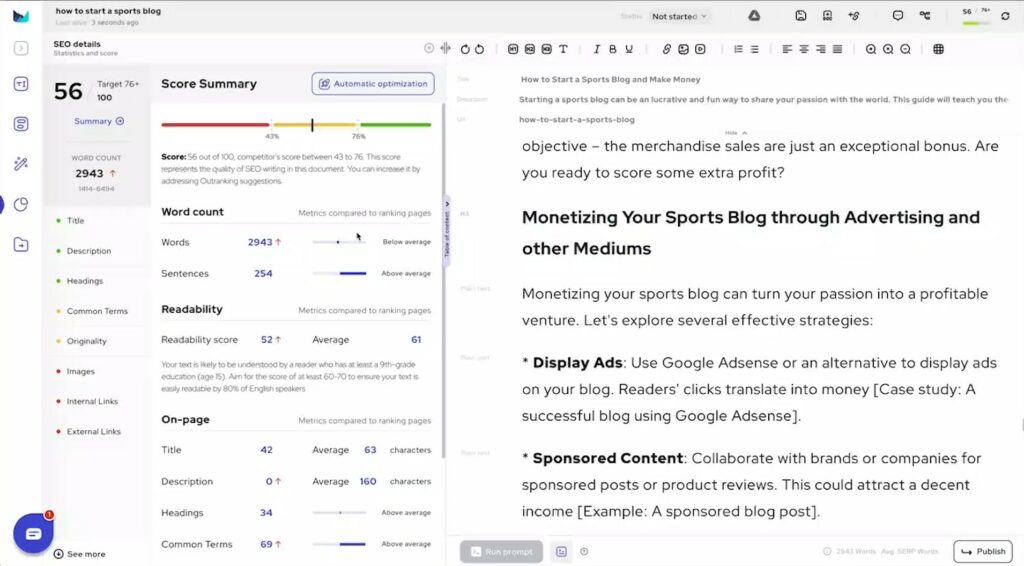Click the save document icon in header
This screenshot has height=566, width=1024.
pyautogui.click(x=801, y=16)
